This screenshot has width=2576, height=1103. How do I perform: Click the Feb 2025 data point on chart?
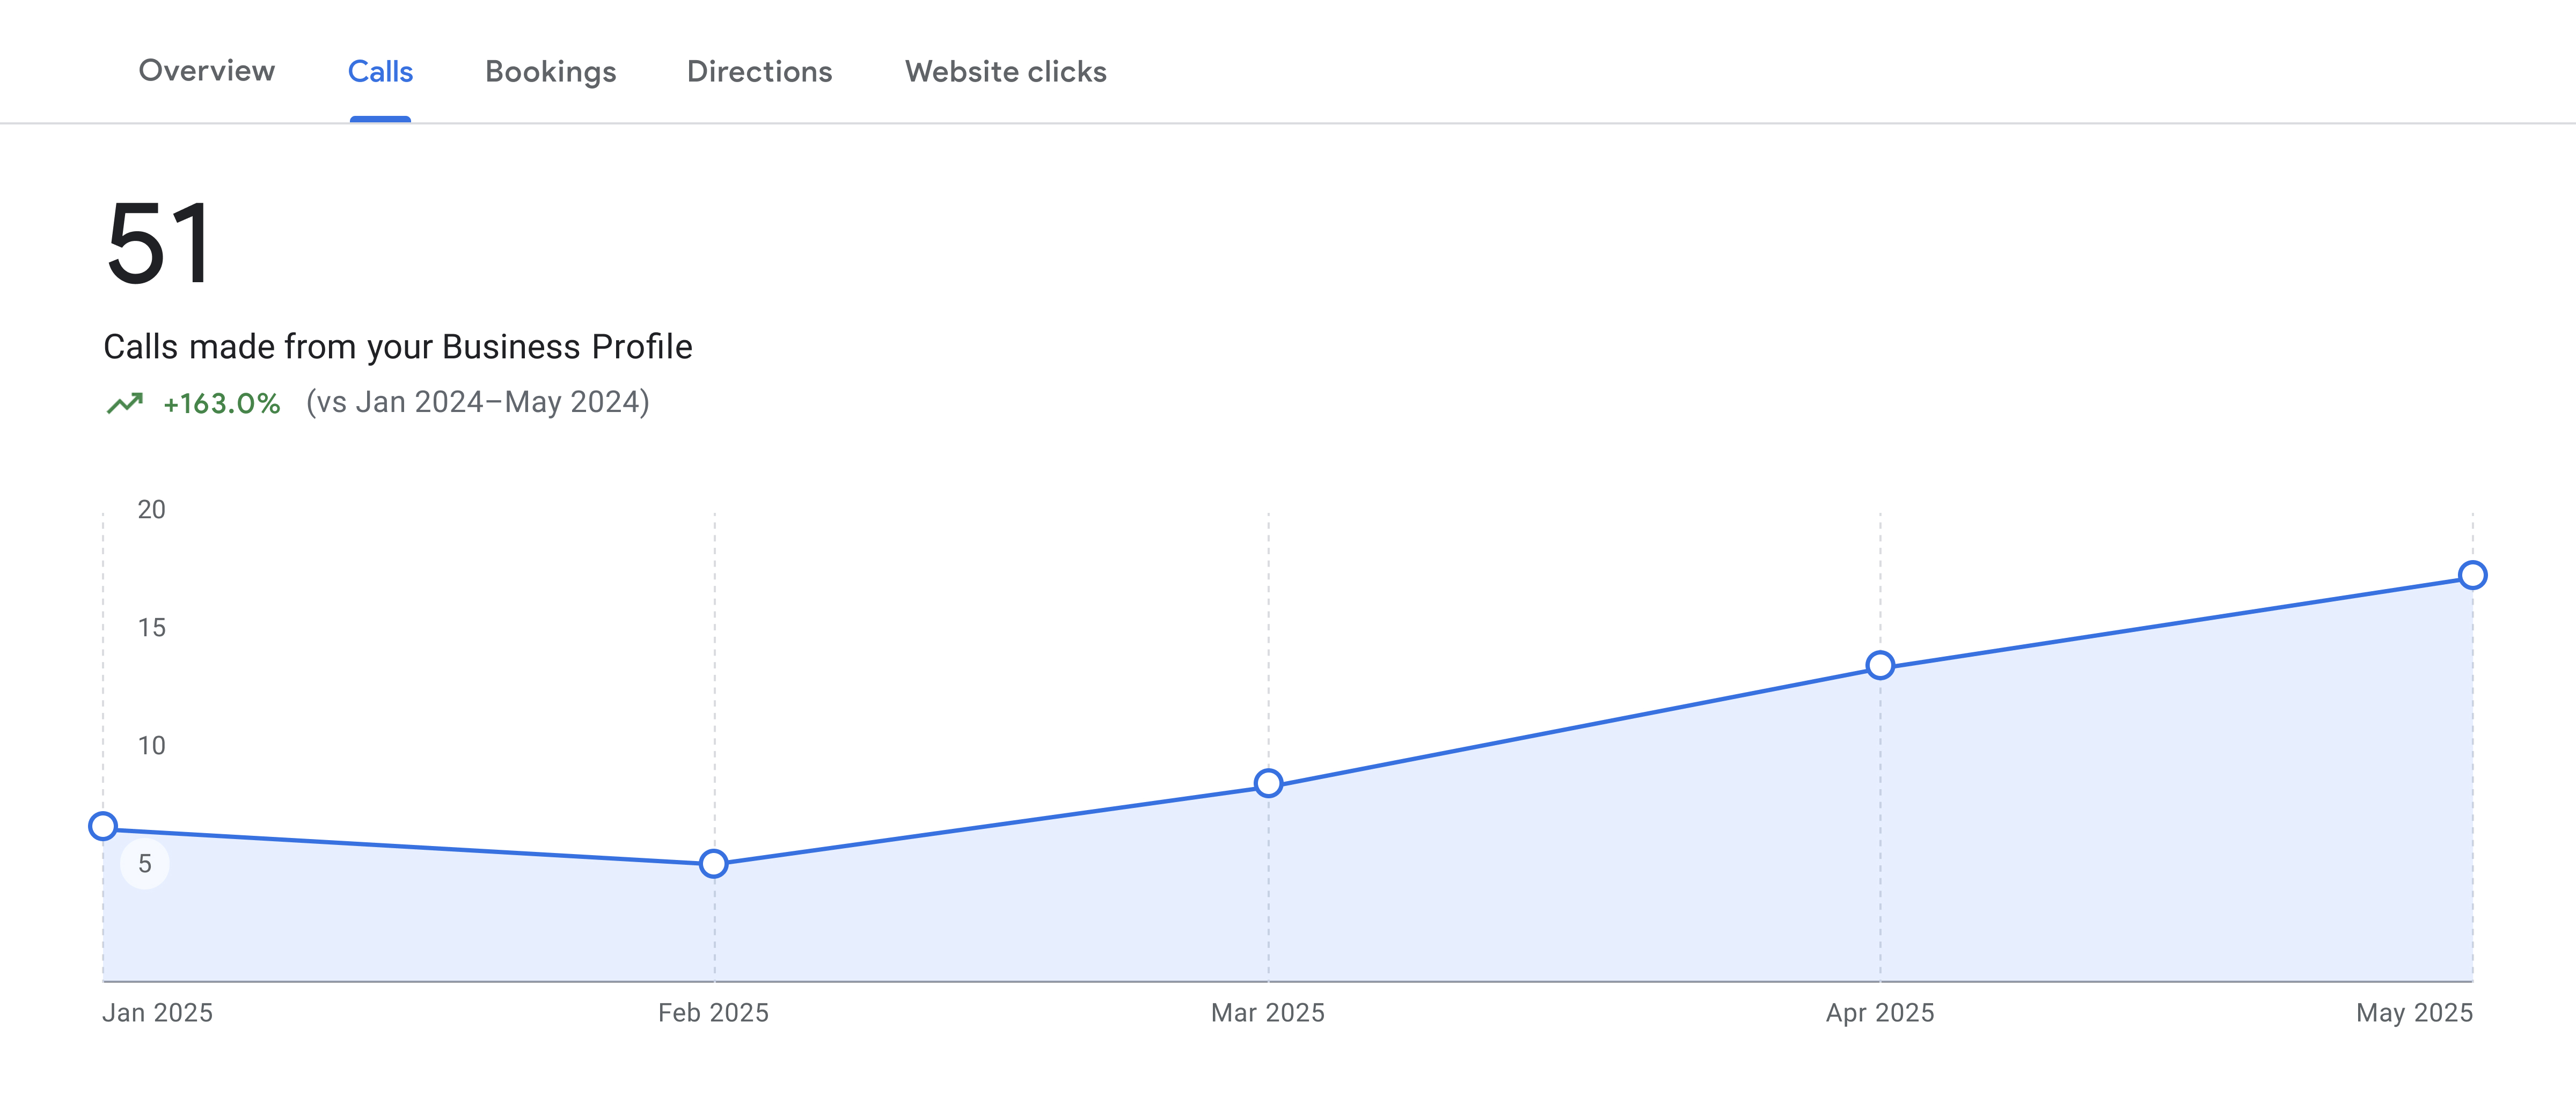coord(714,863)
